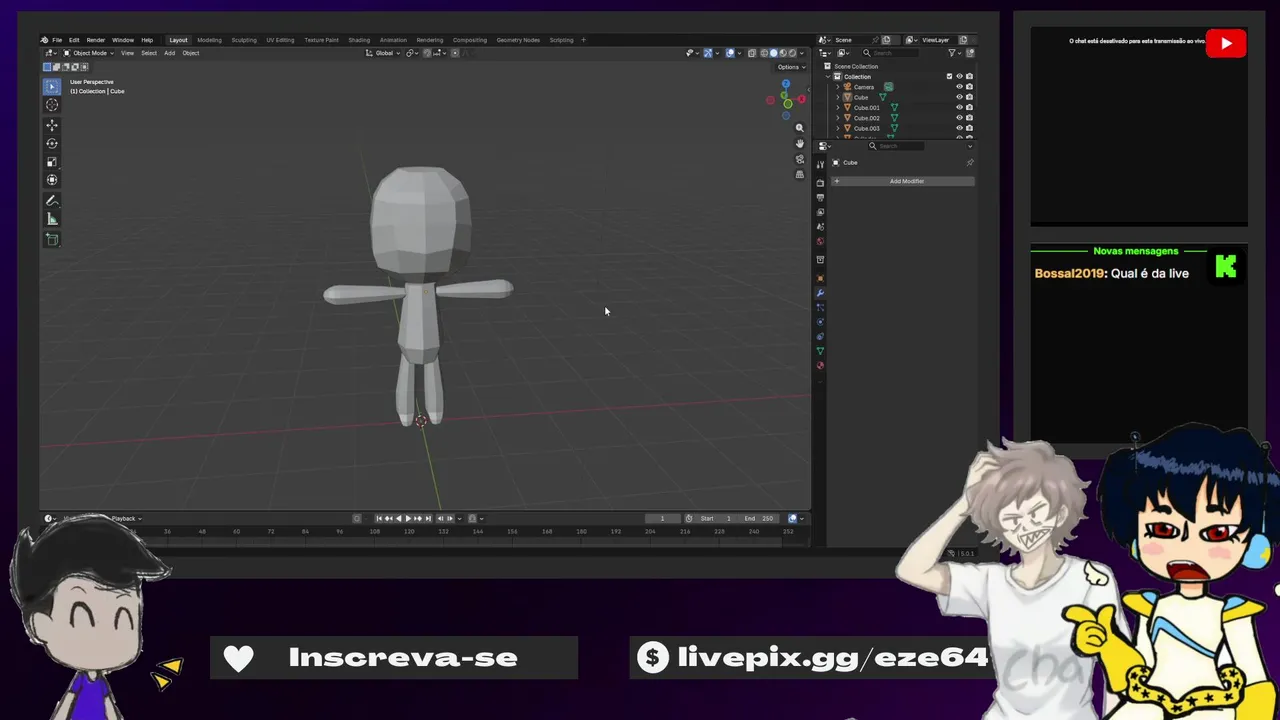This screenshot has width=1280, height=720.
Task: Open the Output properties tab
Action: tap(820, 197)
